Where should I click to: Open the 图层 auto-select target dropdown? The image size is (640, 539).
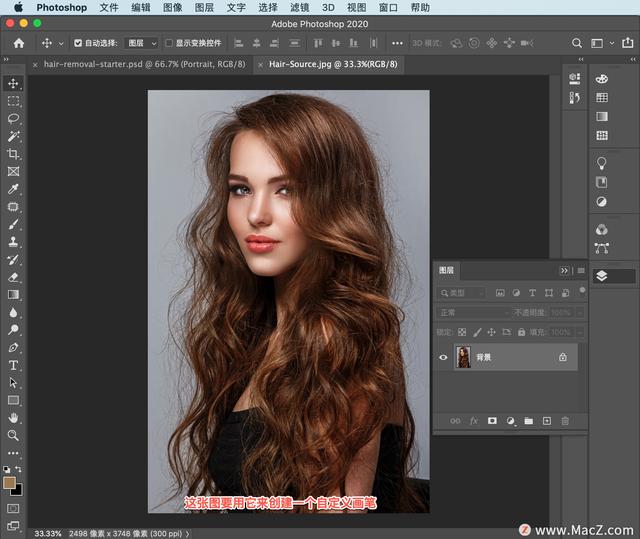pos(140,44)
